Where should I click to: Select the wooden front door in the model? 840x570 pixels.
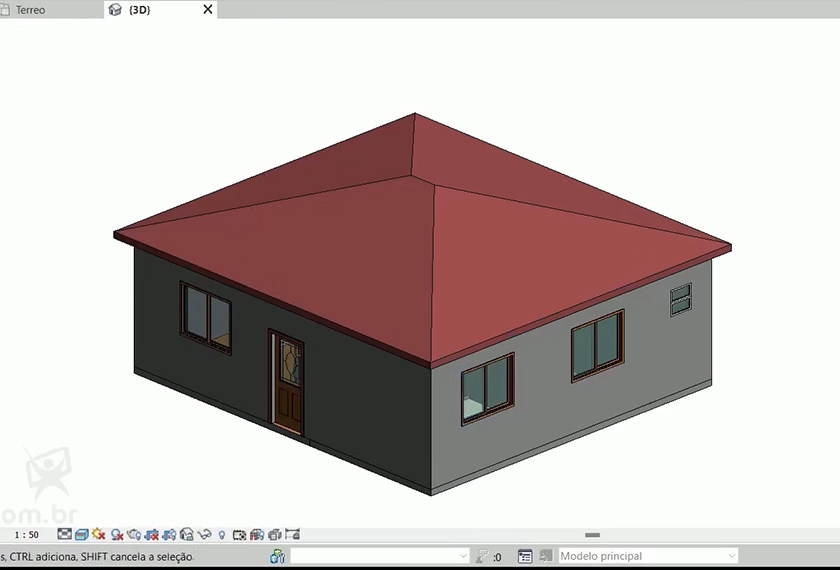(288, 384)
